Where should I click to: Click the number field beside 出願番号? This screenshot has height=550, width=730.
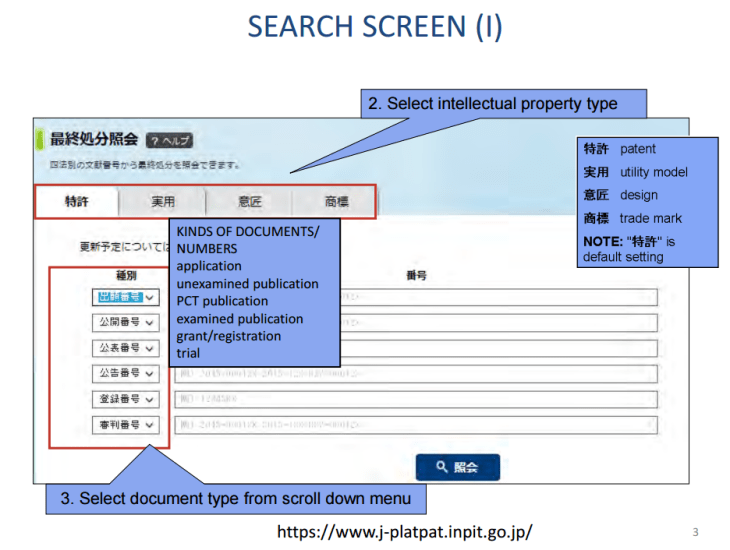(x=500, y=297)
